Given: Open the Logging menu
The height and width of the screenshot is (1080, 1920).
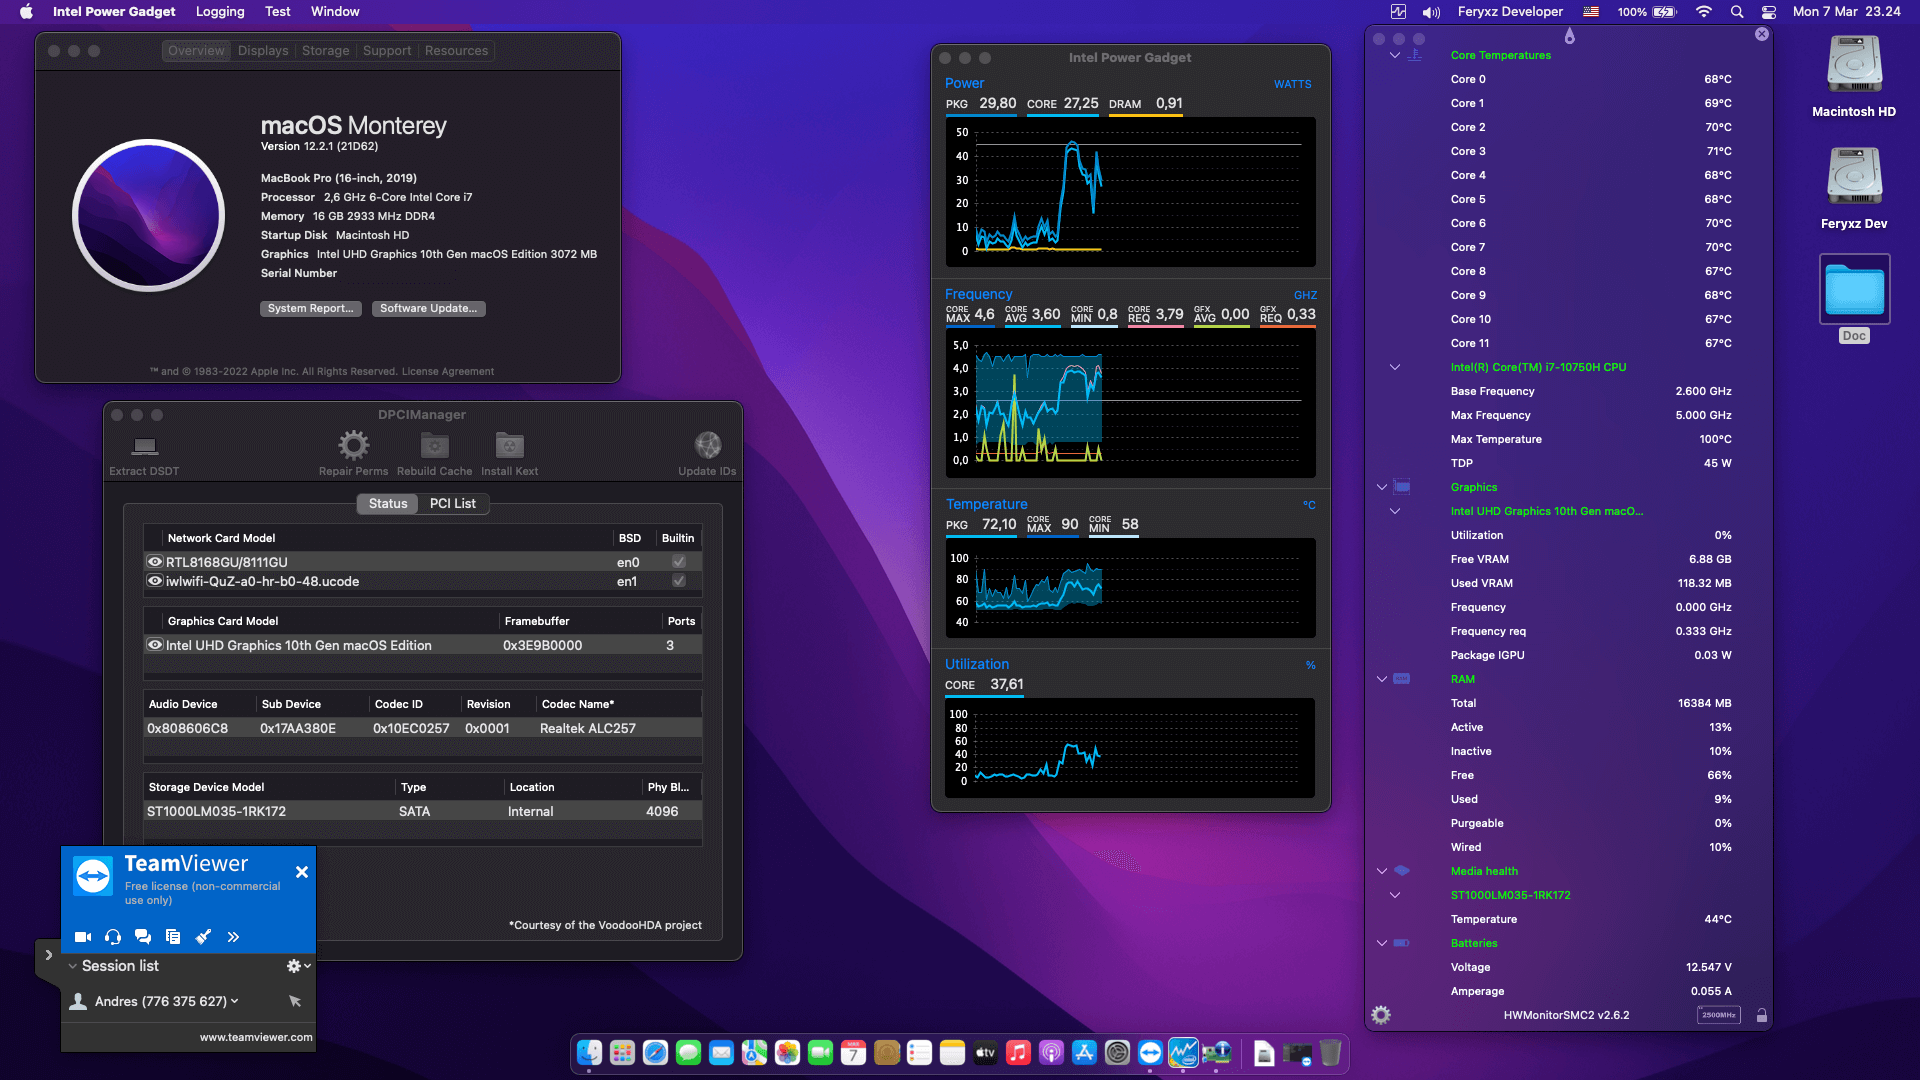Looking at the screenshot, I should point(220,12).
